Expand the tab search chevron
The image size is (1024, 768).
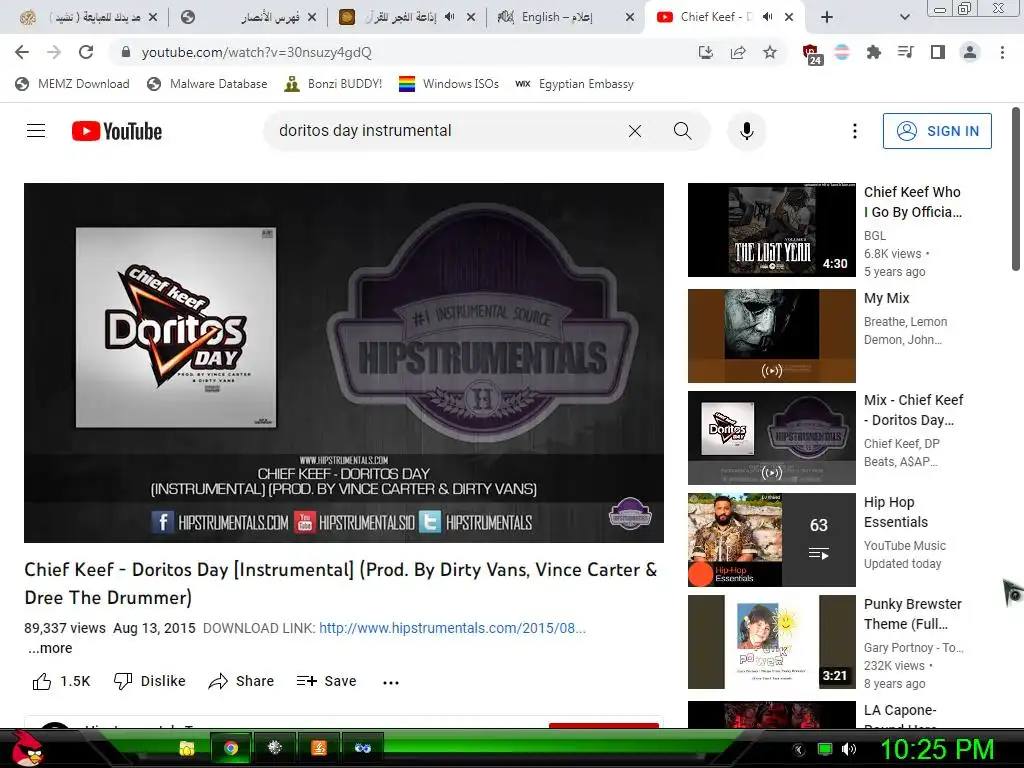click(x=904, y=17)
